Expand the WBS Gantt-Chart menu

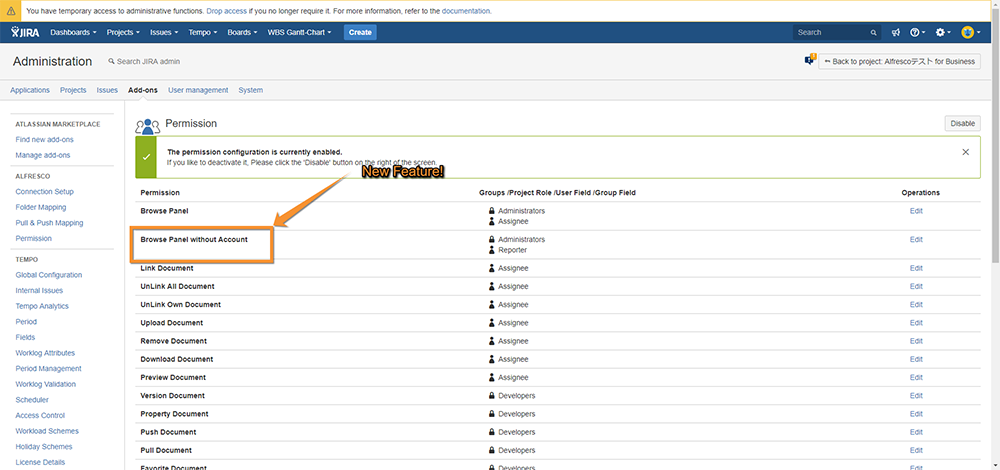[x=299, y=33]
